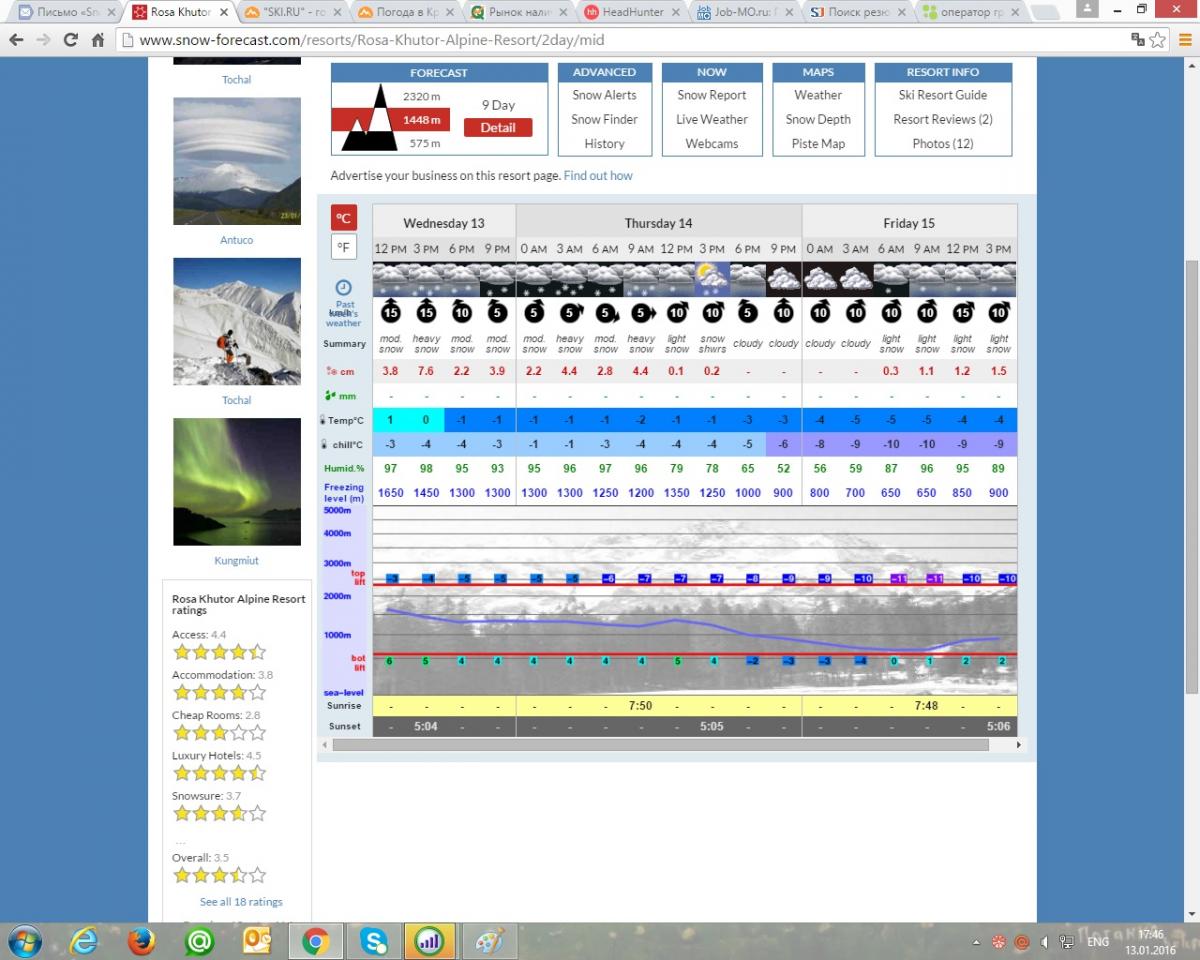This screenshot has width=1200, height=960.
Task: Click Friday 12 PM wind 15 arrow
Action: [963, 311]
